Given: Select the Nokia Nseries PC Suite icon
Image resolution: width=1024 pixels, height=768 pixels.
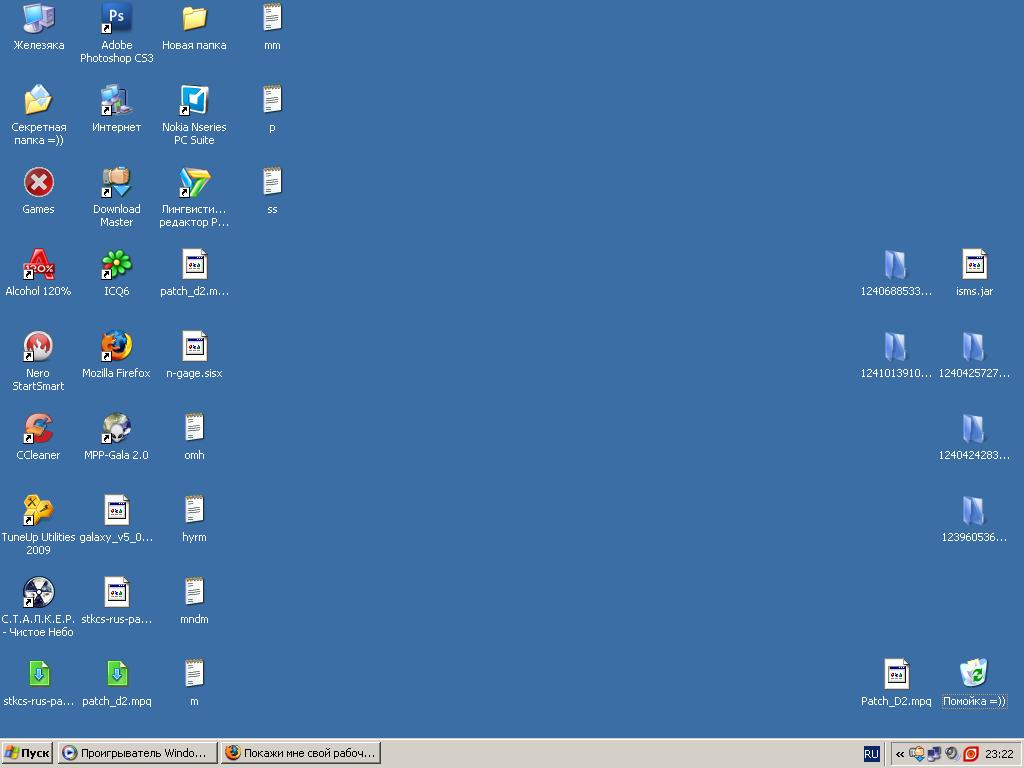Looking at the screenshot, I should [x=194, y=101].
